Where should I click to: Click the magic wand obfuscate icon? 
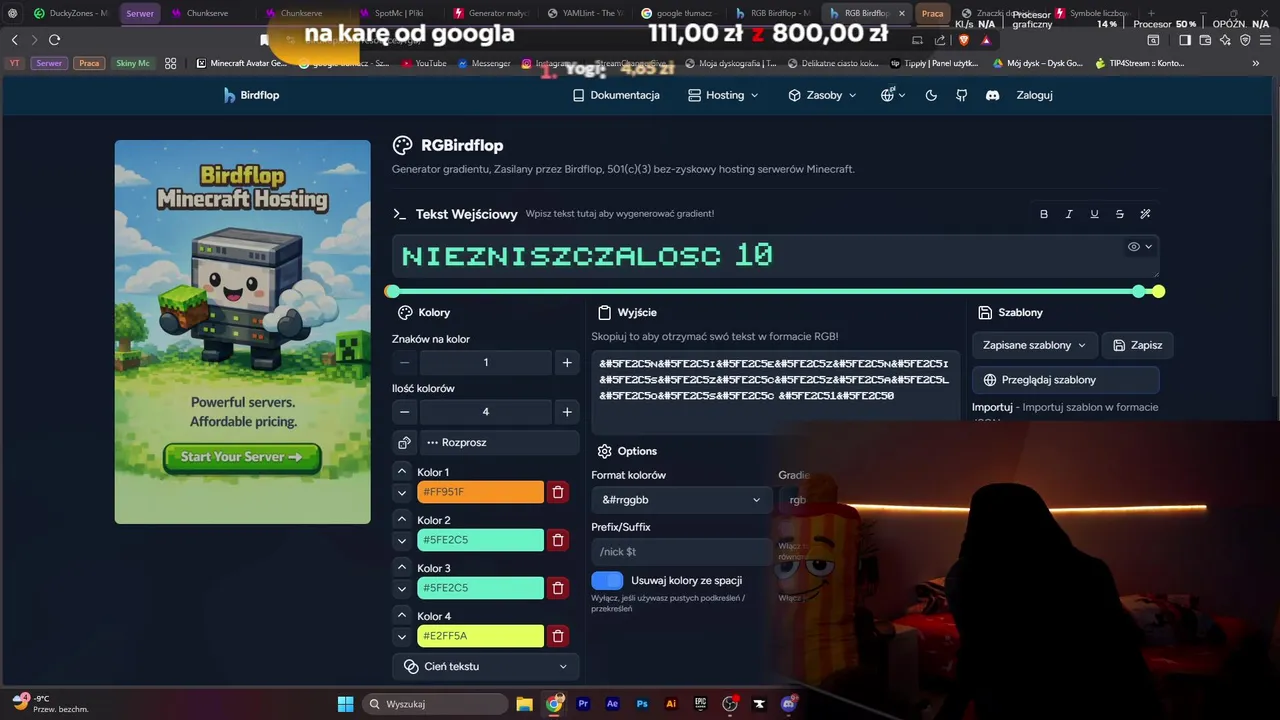(1145, 214)
